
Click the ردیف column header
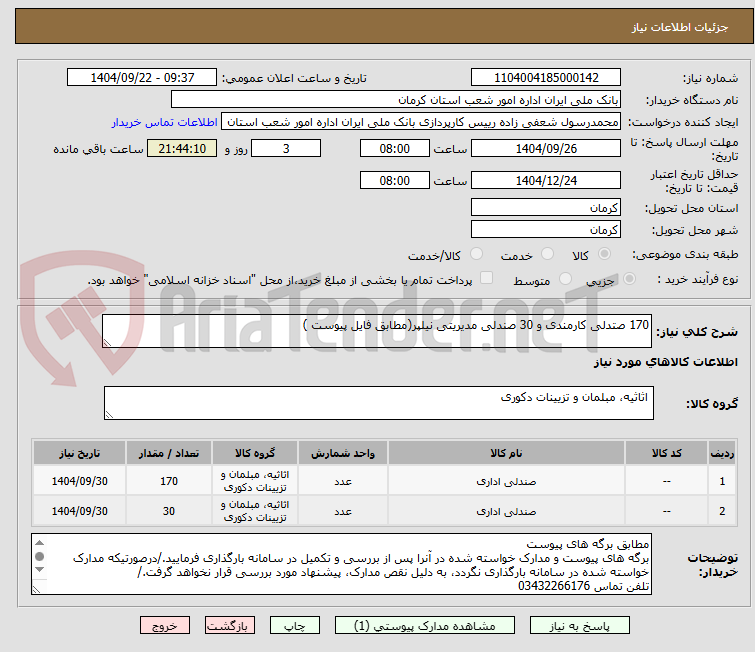point(722,453)
